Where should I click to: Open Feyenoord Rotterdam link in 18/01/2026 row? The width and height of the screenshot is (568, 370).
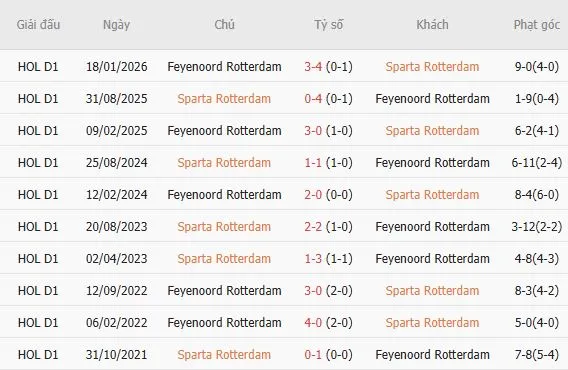(x=224, y=67)
